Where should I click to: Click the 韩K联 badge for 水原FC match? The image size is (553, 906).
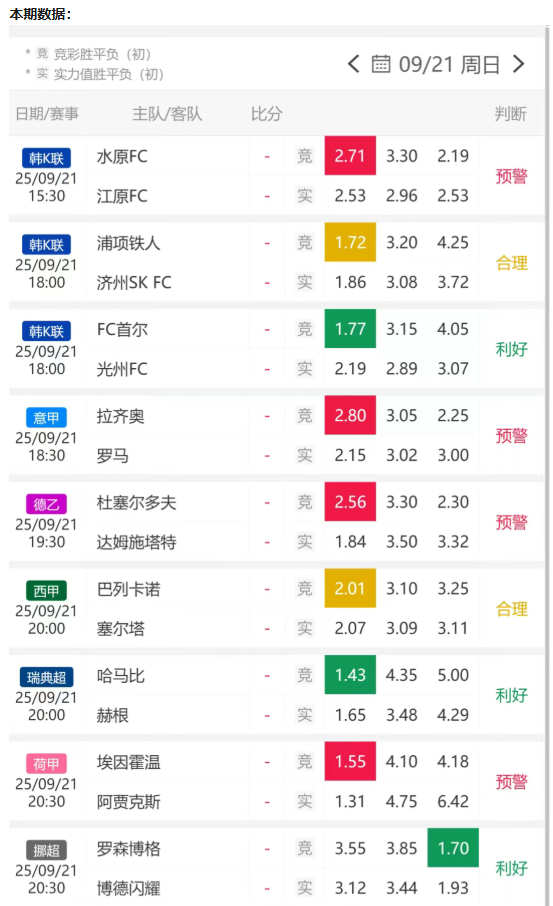(46, 158)
